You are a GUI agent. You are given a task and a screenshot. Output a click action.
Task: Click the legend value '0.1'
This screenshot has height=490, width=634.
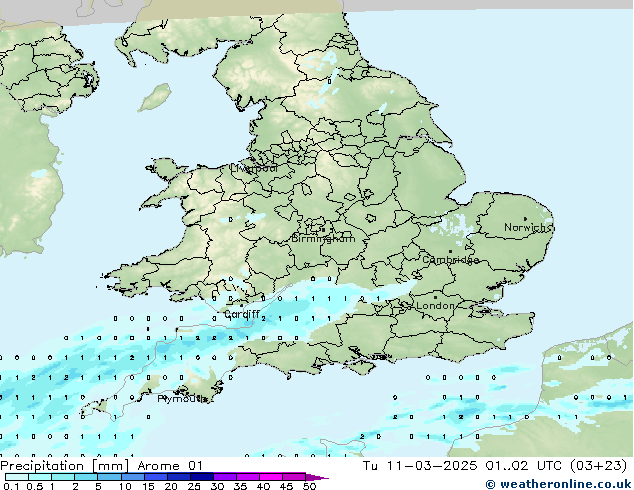[x=11, y=486]
